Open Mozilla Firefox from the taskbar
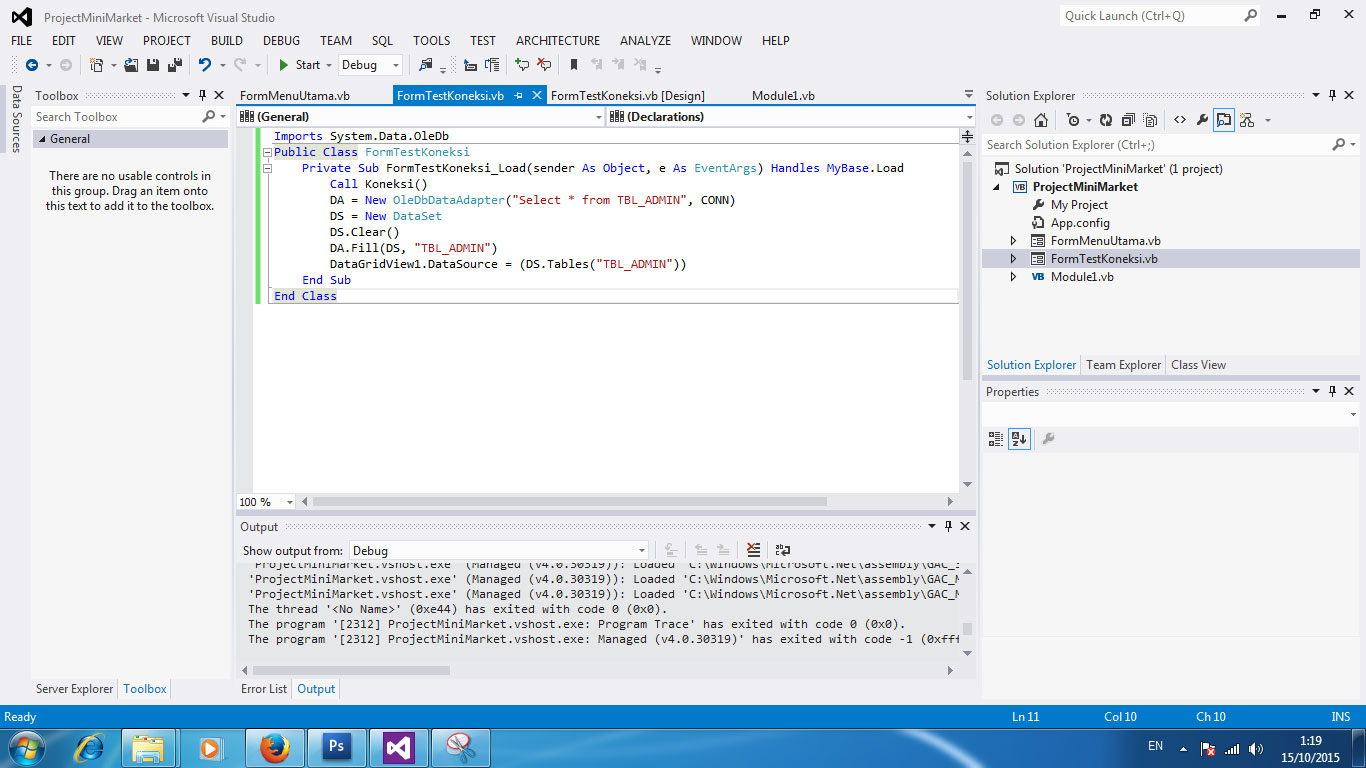The width and height of the screenshot is (1366, 768). pyautogui.click(x=274, y=746)
